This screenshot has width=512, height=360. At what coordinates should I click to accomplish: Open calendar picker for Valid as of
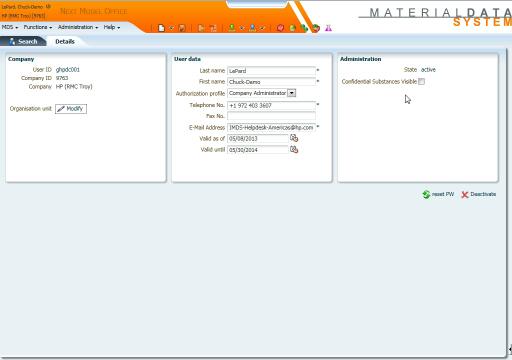294,138
